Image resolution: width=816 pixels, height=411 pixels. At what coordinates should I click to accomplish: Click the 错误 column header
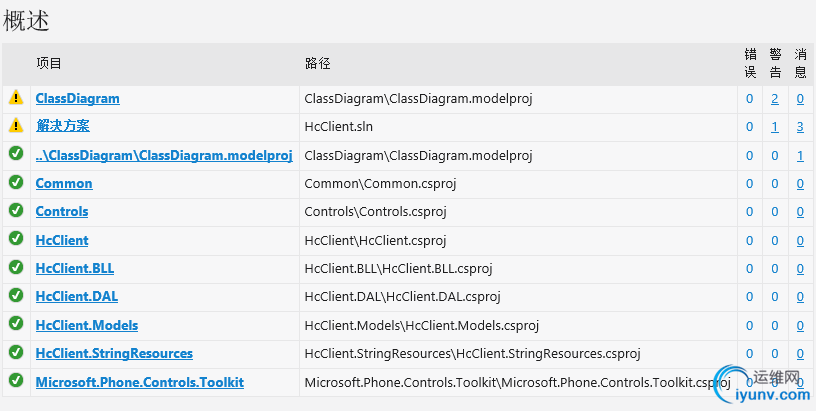[x=750, y=63]
